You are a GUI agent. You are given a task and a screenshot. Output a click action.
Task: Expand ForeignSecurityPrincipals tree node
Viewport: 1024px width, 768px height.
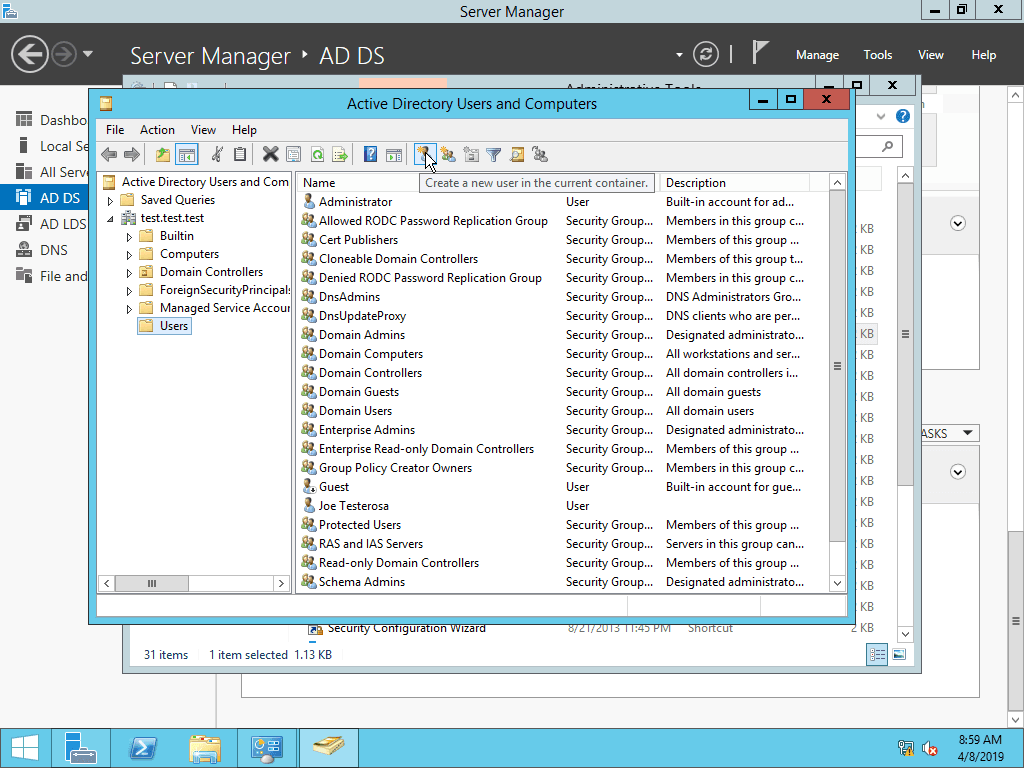click(129, 291)
